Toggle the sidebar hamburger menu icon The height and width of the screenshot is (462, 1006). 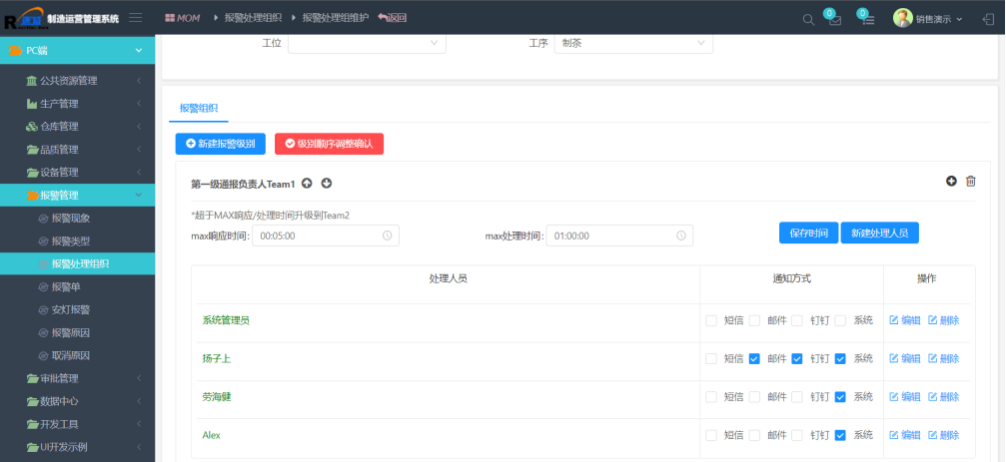point(135,18)
